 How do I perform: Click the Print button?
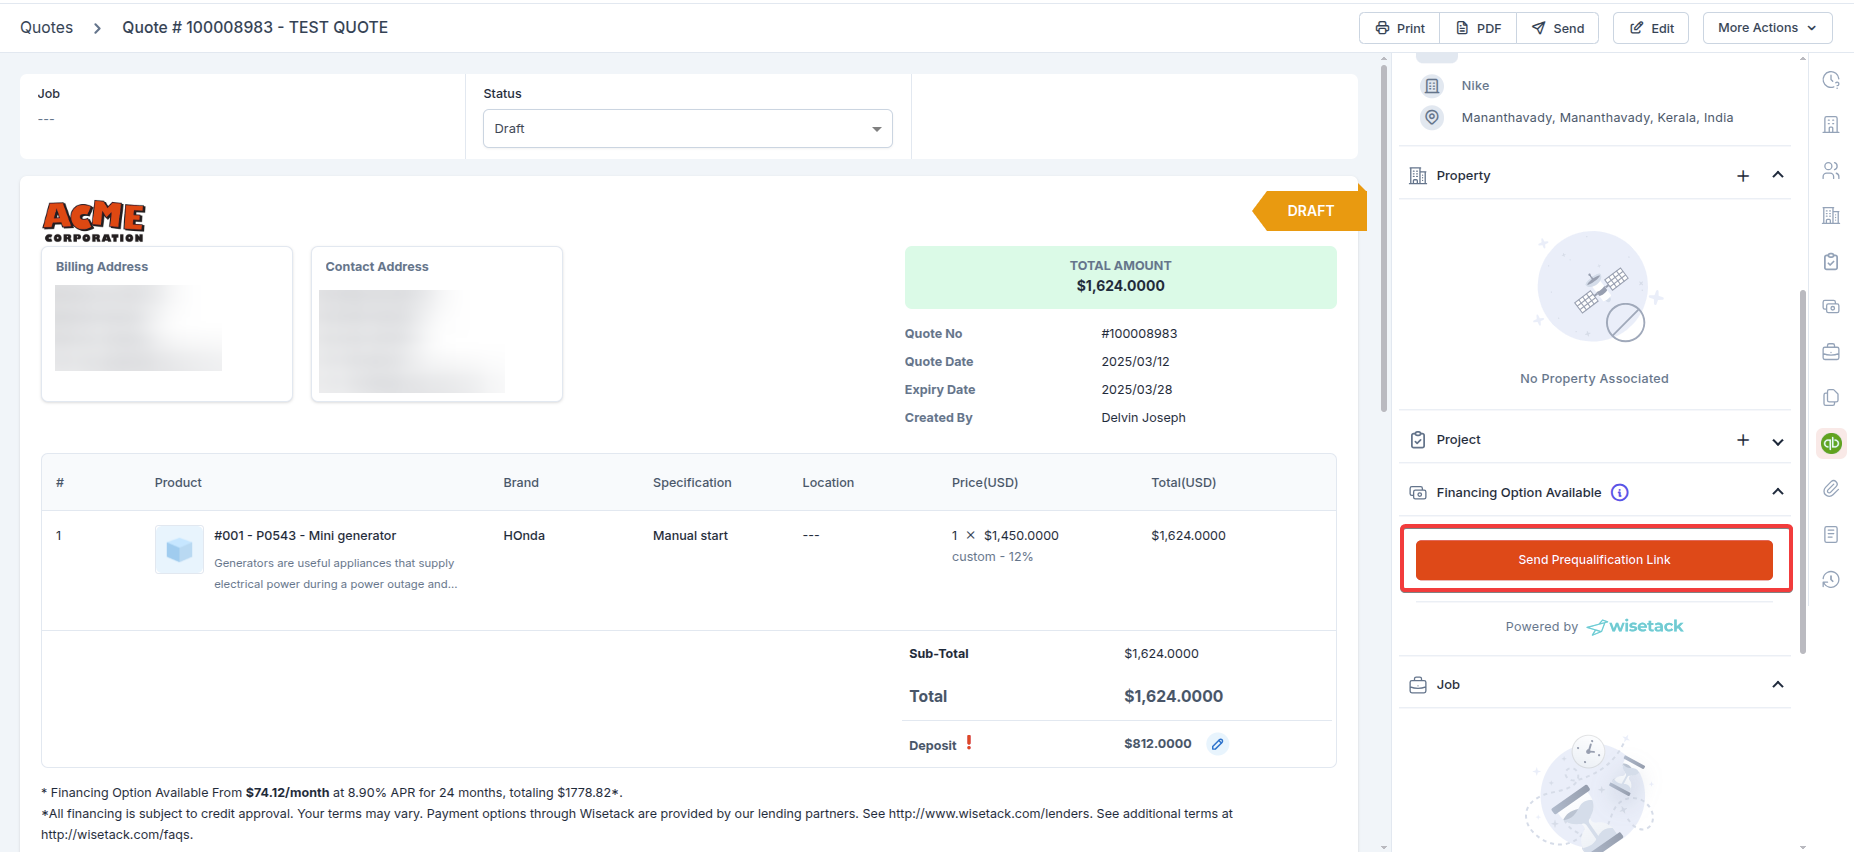(1399, 28)
